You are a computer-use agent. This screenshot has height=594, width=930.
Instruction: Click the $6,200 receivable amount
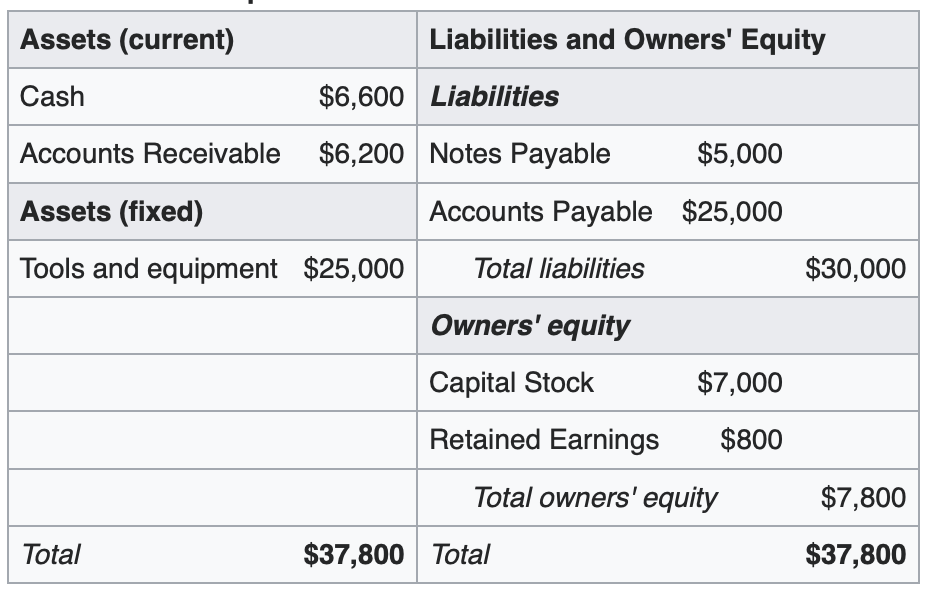[x=361, y=154]
